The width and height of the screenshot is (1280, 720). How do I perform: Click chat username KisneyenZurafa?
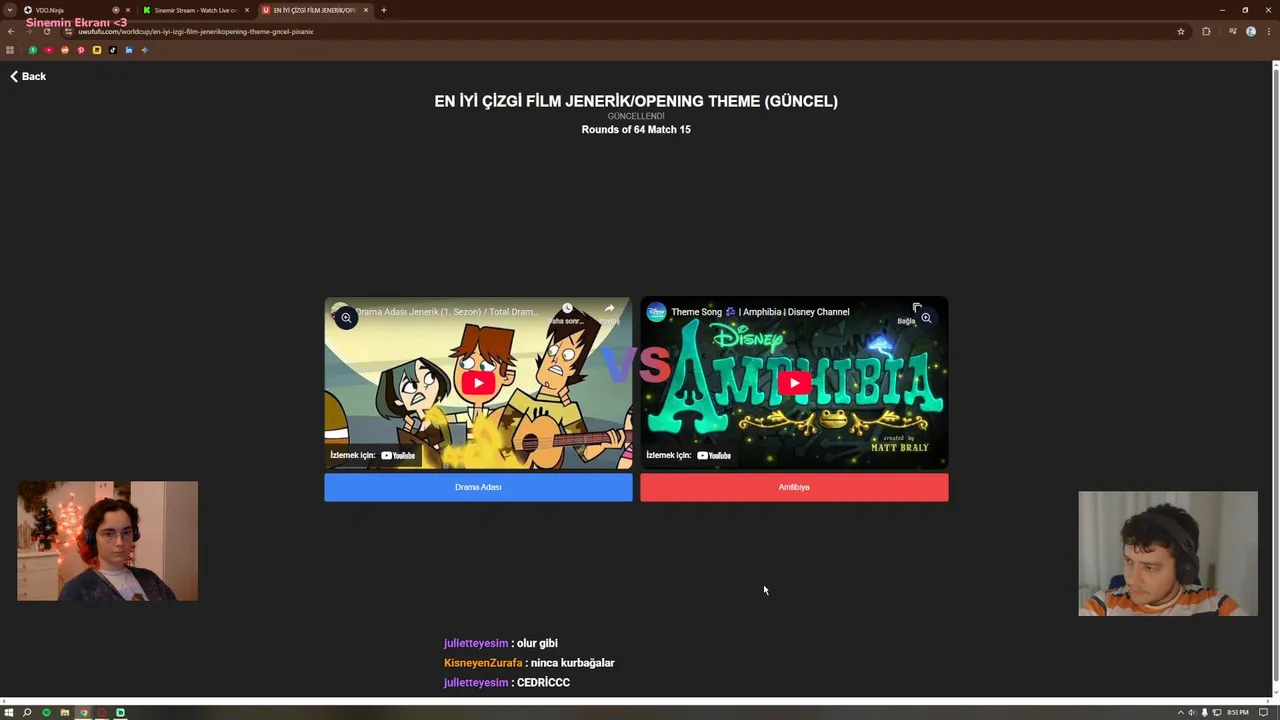[483, 663]
